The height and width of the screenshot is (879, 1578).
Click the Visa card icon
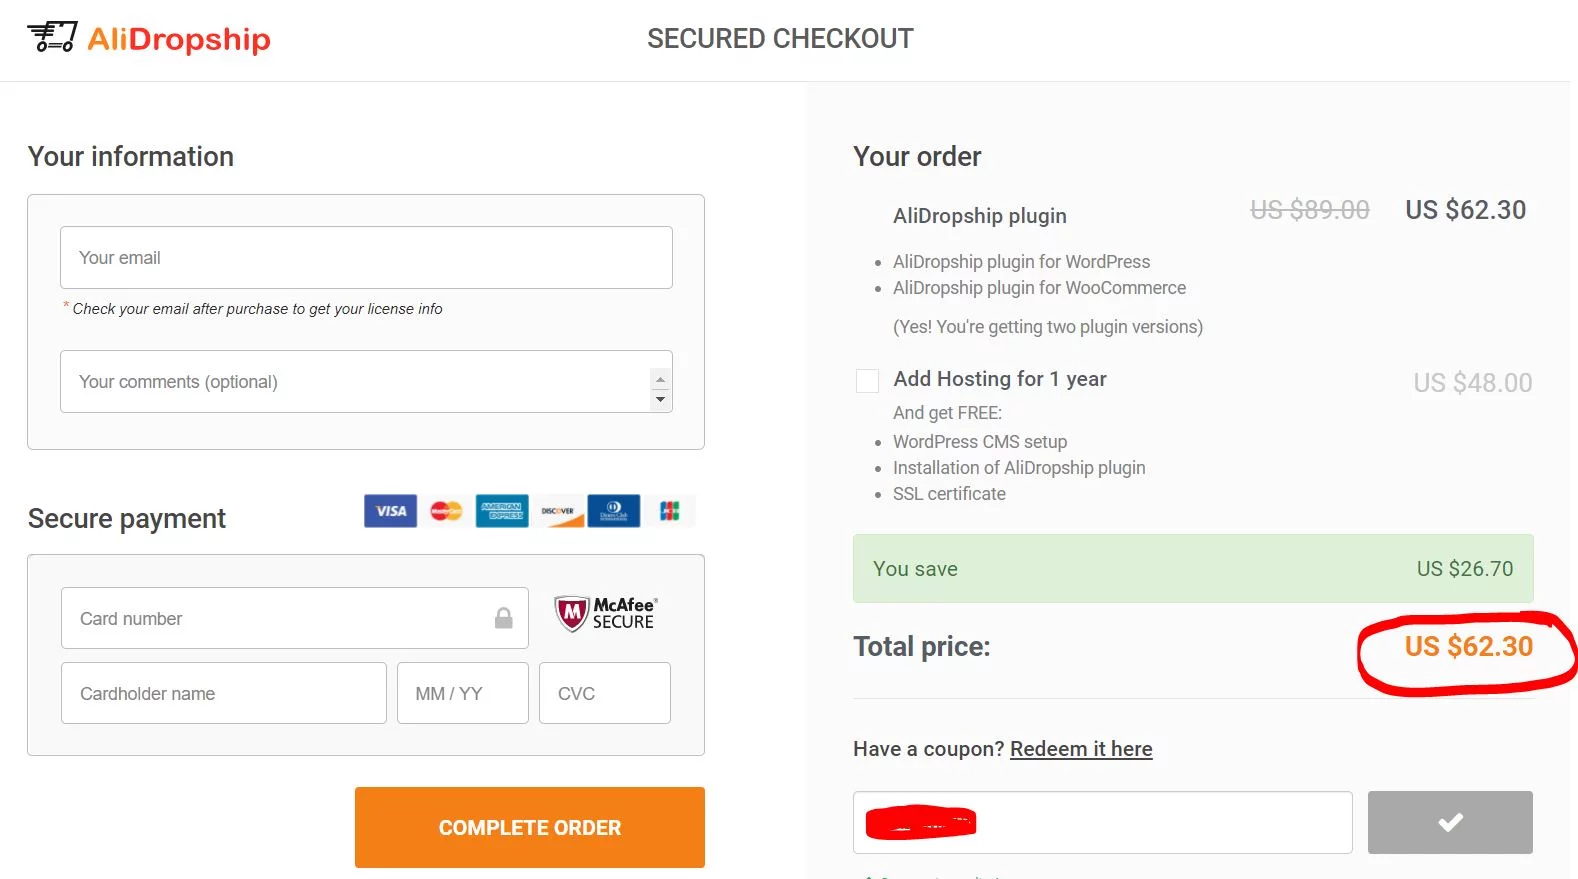pyautogui.click(x=390, y=511)
